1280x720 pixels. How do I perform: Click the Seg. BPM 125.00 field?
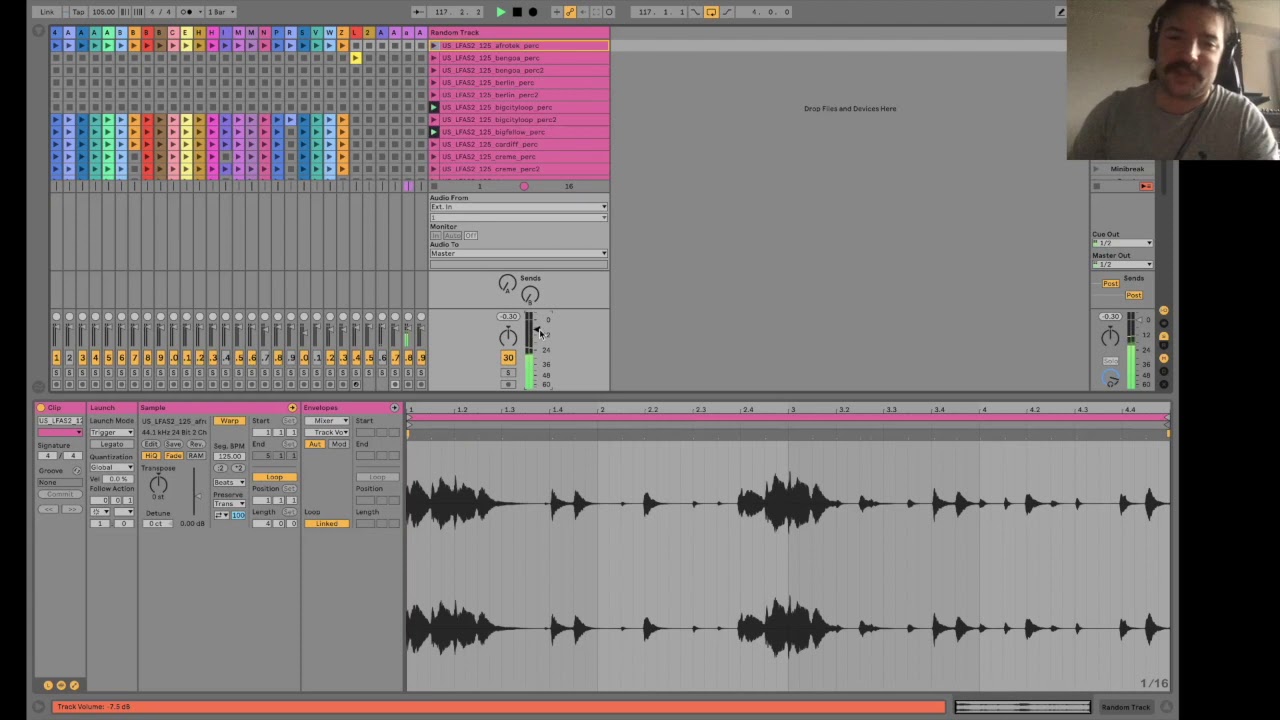coord(230,456)
